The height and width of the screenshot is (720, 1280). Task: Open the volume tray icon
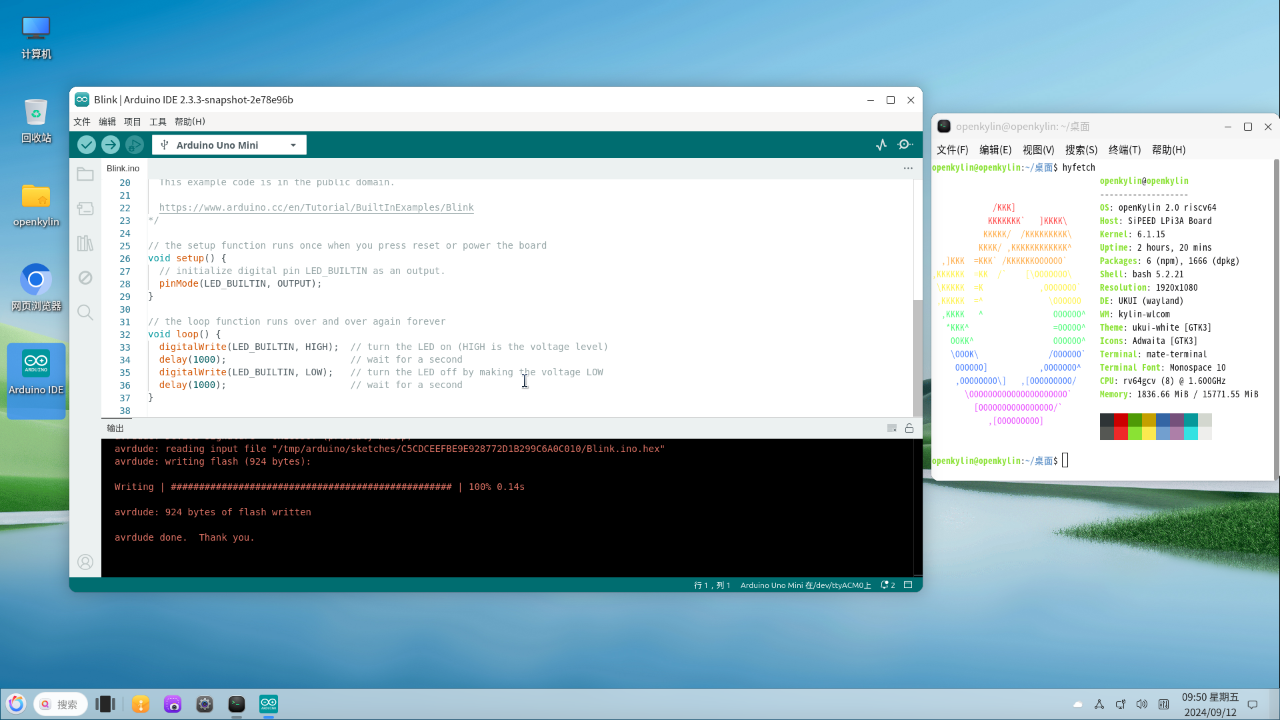tap(1141, 704)
